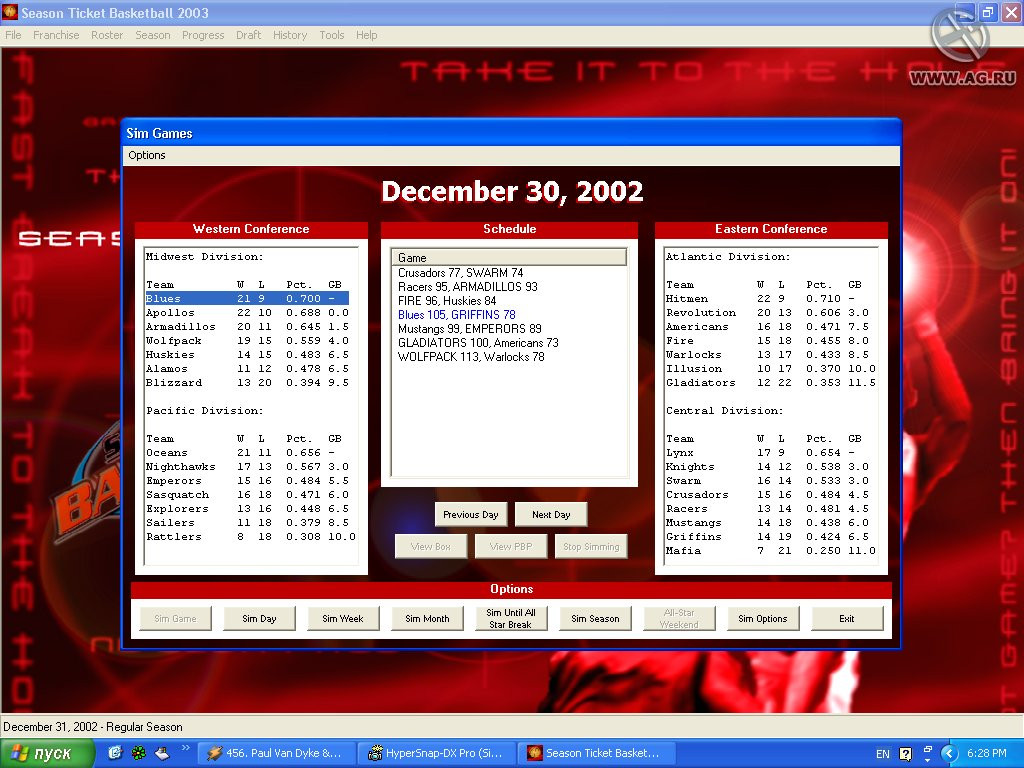Click Sasquatch row in Pacific Division

tap(247, 495)
